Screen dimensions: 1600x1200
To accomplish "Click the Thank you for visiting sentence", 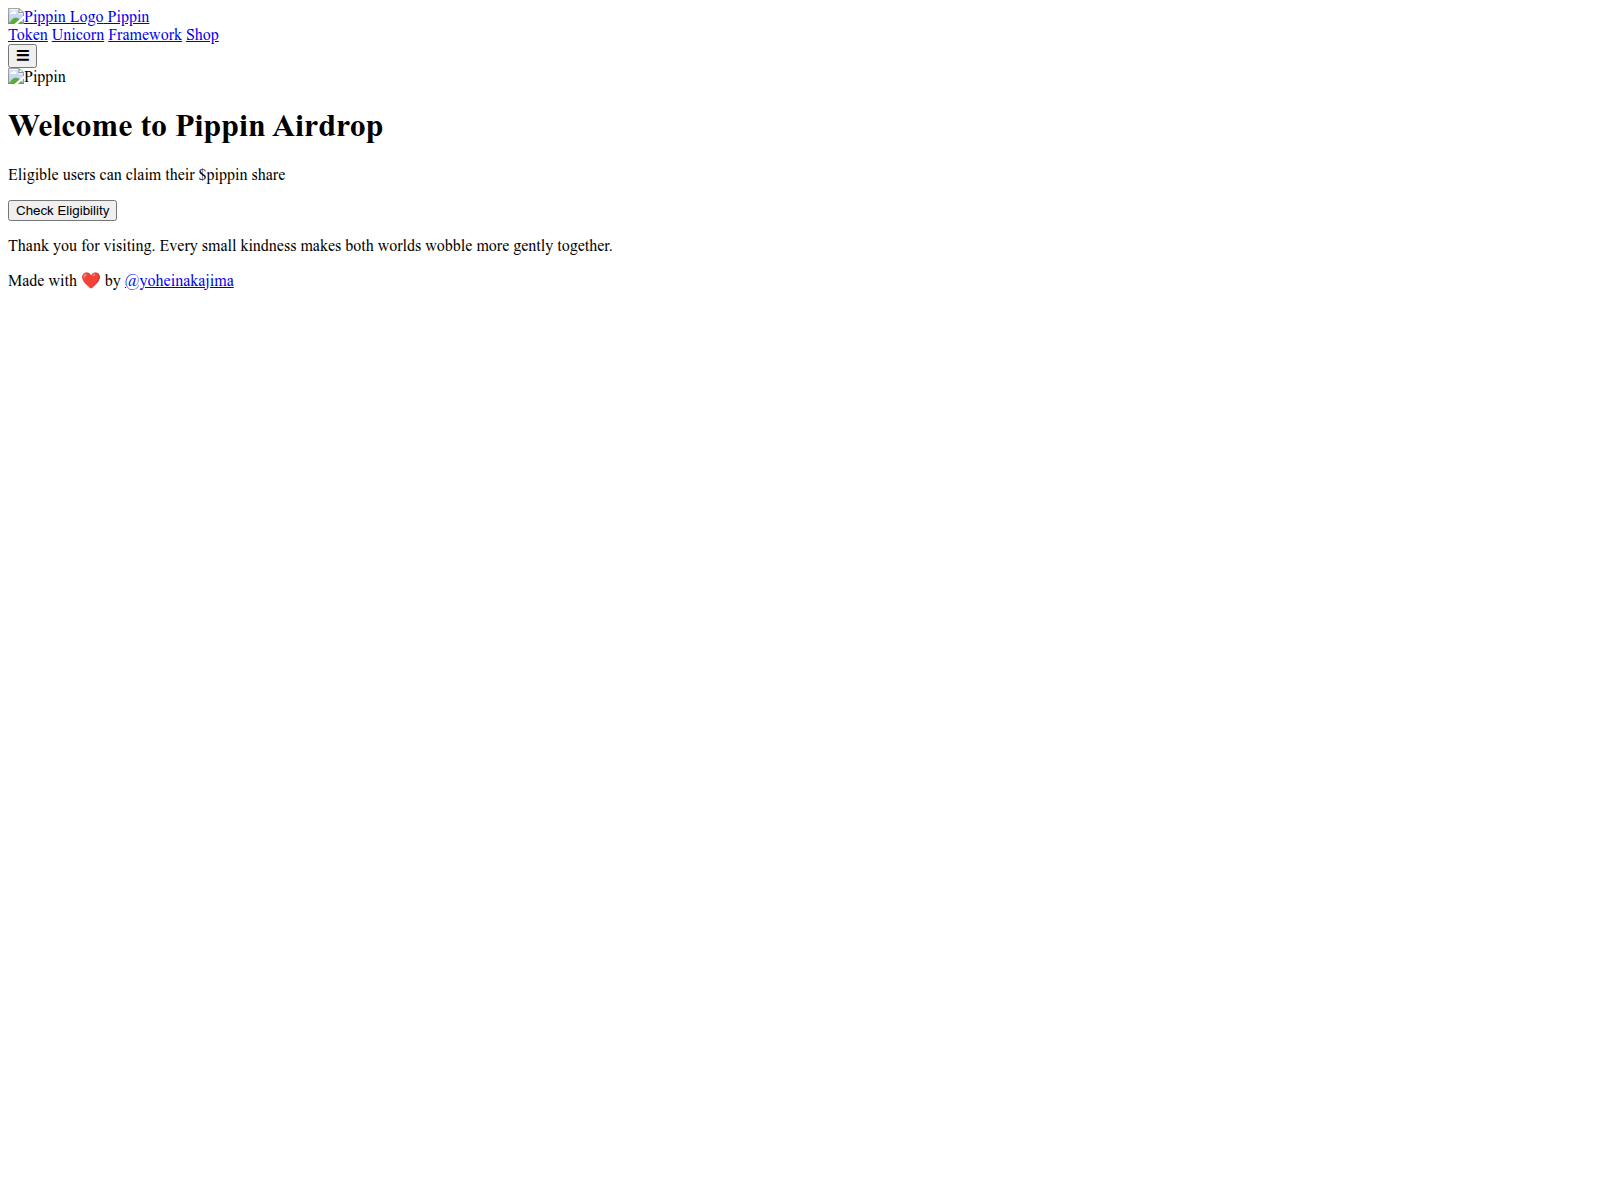I will pyautogui.click(x=82, y=246).
